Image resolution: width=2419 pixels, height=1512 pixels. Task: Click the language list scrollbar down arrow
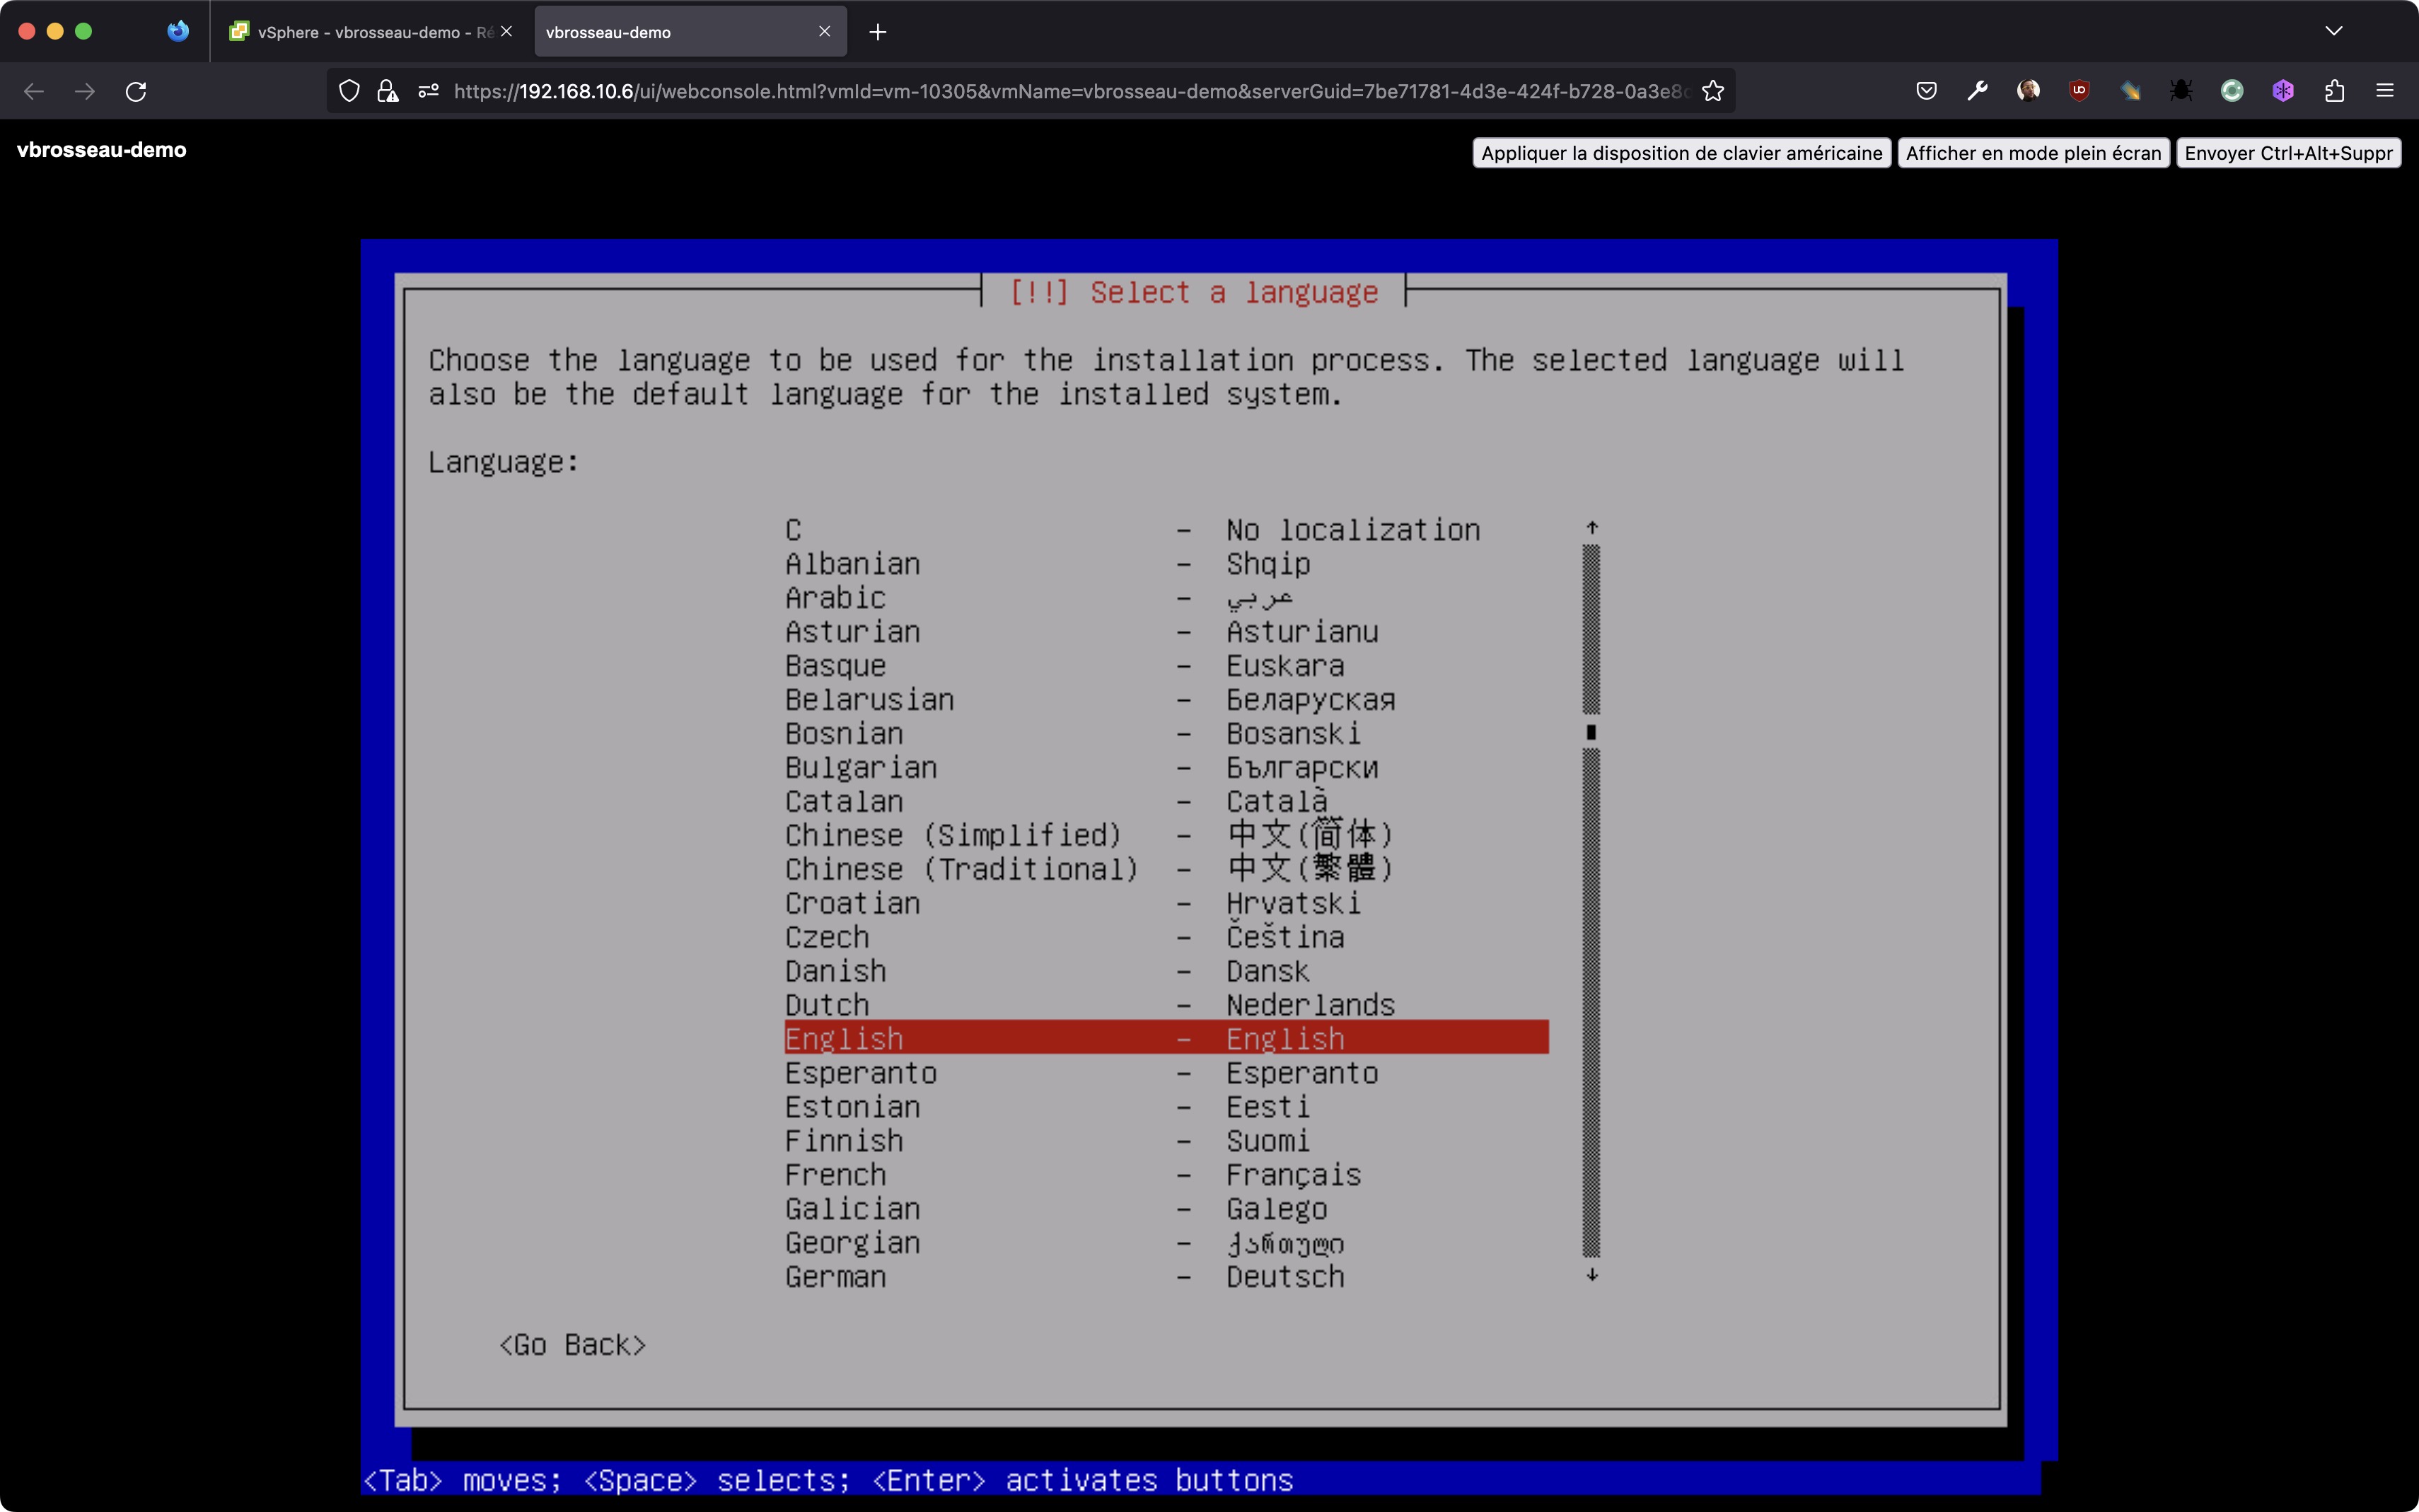click(x=1592, y=1275)
